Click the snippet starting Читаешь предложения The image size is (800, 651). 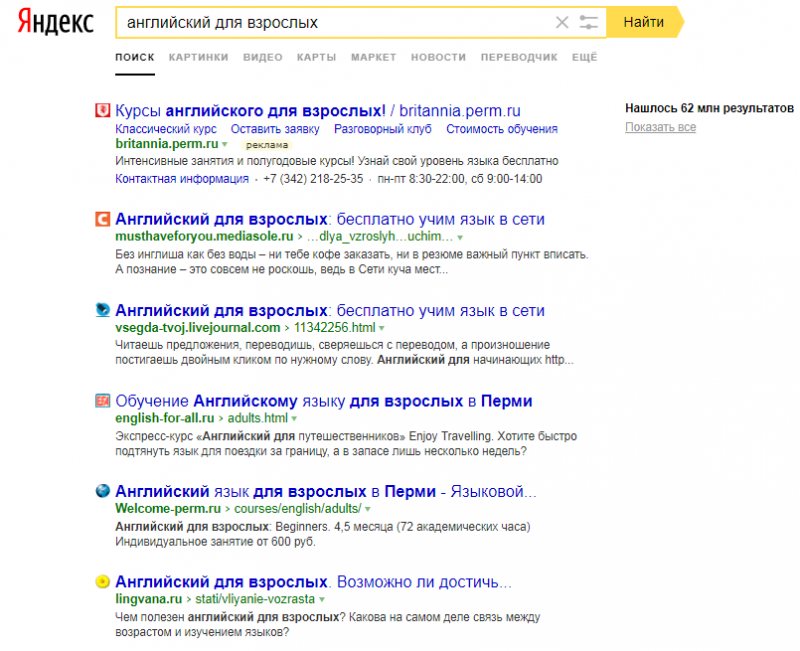tap(344, 353)
